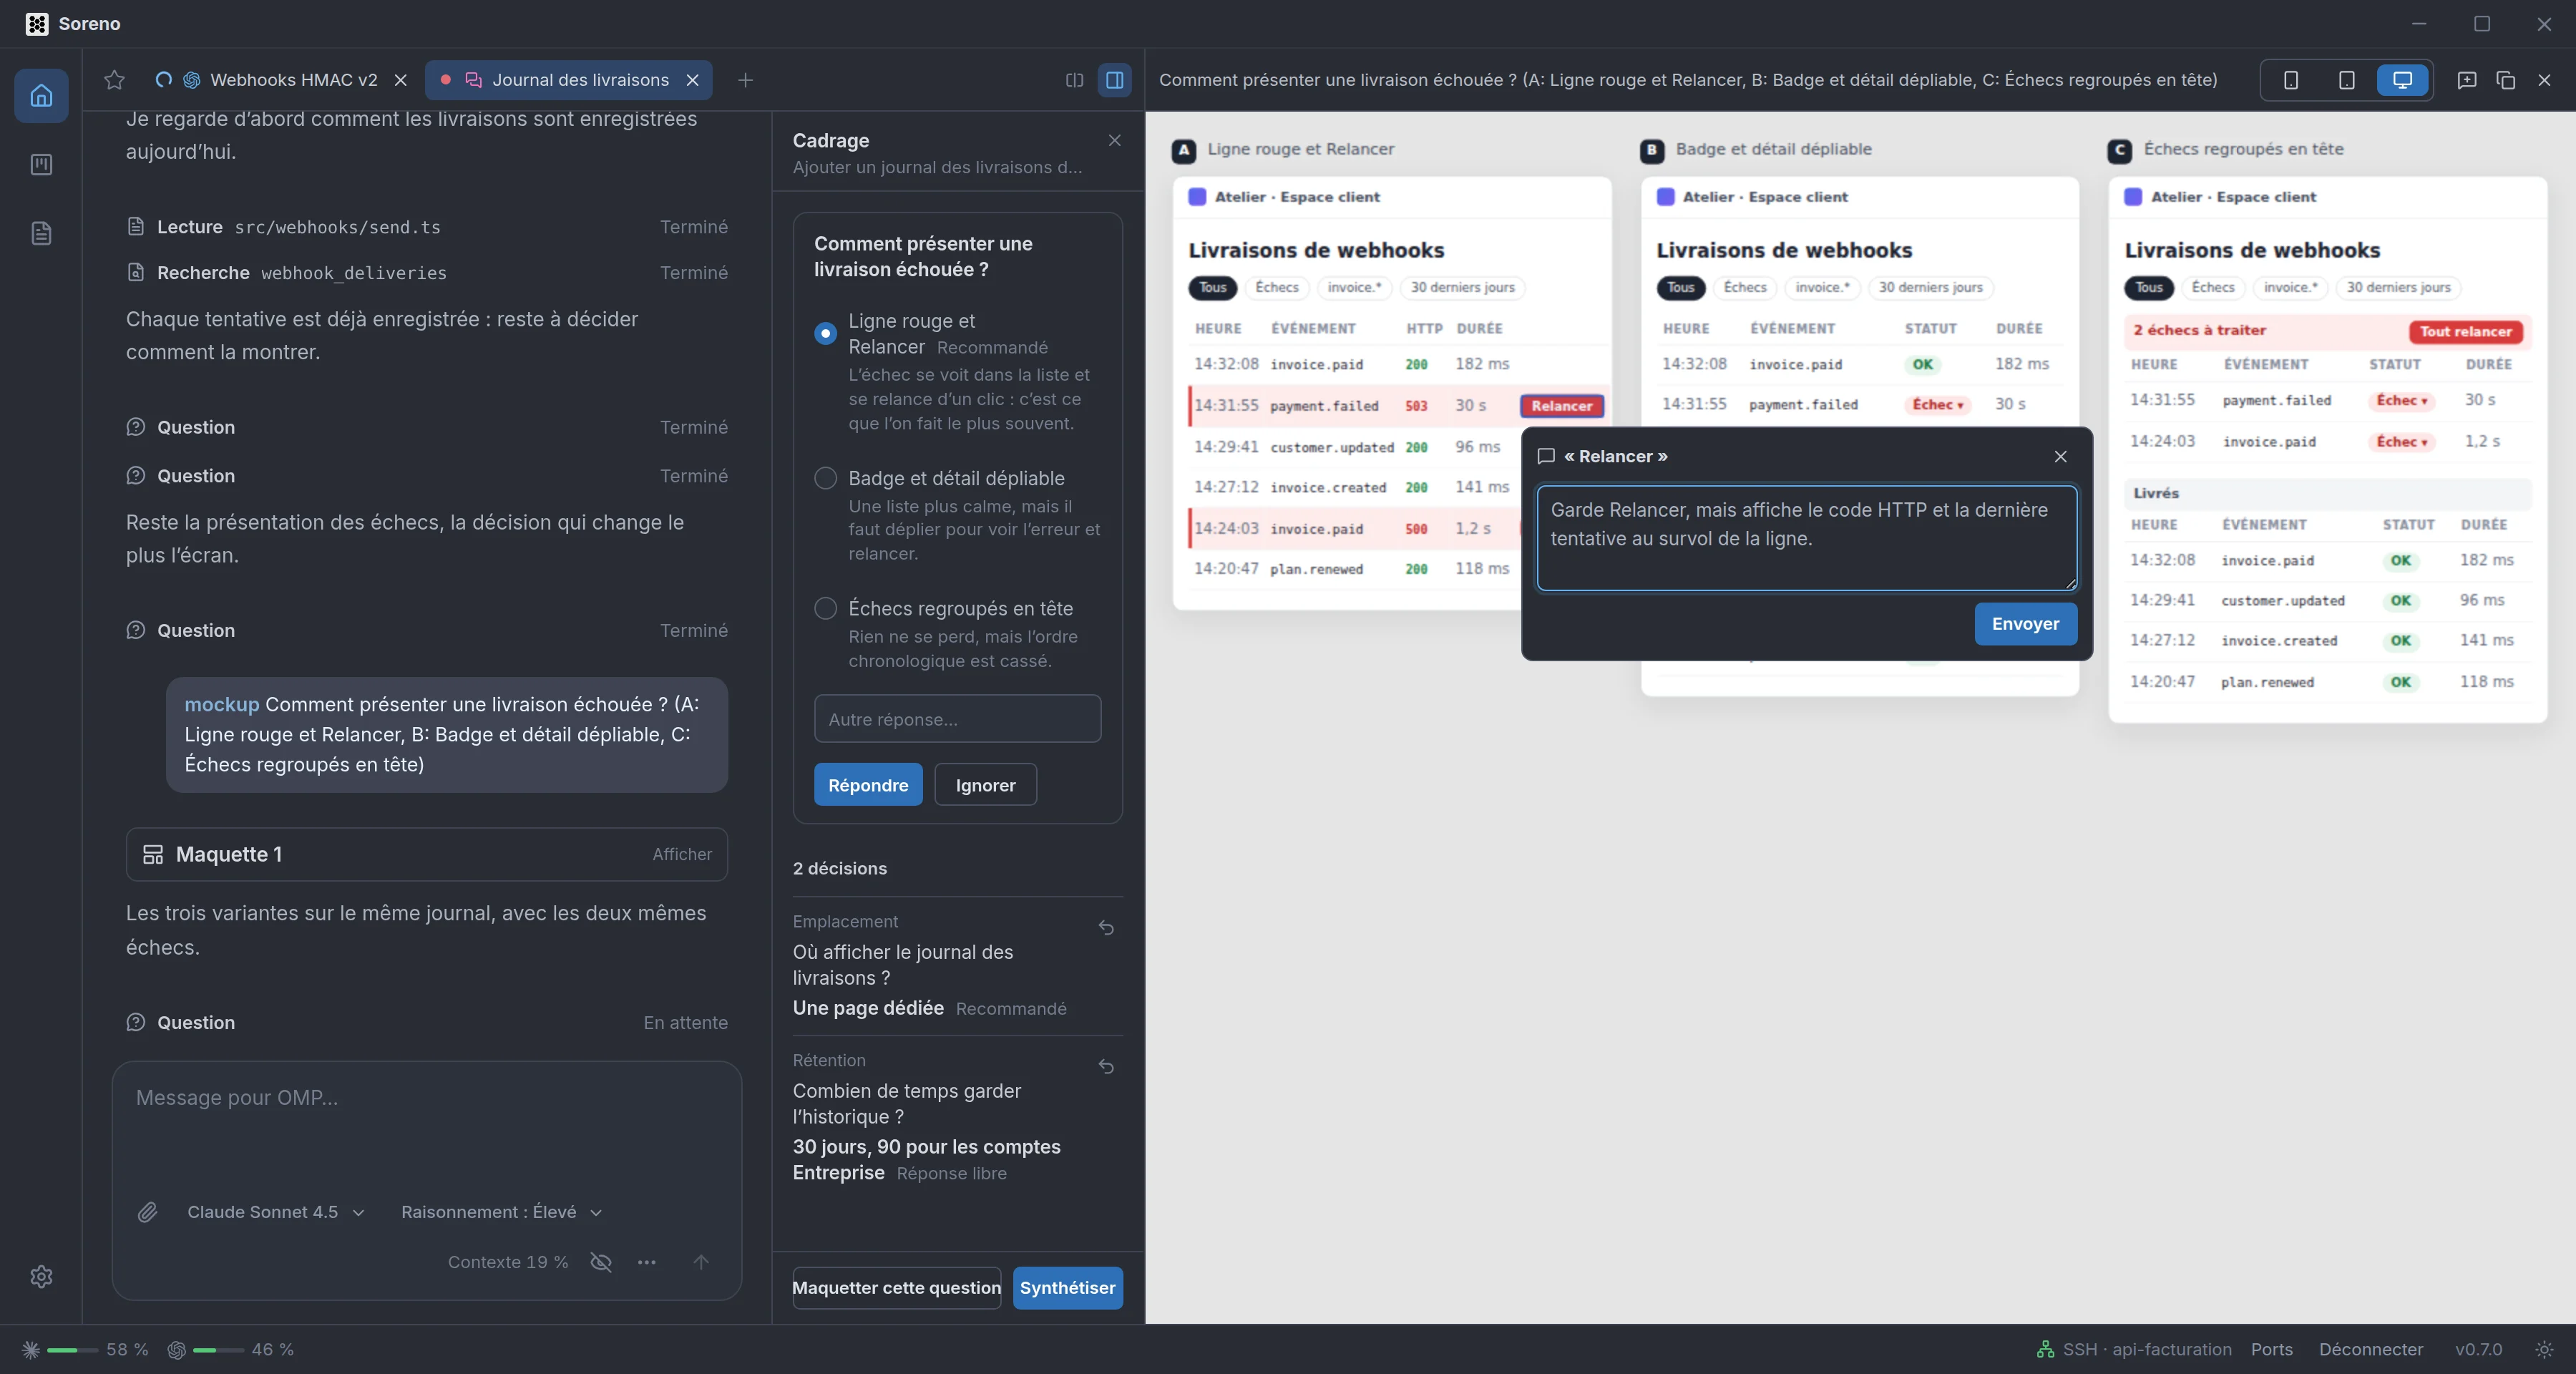Click the Synthétiser button
This screenshot has height=1374, width=2576.
pyautogui.click(x=1067, y=1288)
